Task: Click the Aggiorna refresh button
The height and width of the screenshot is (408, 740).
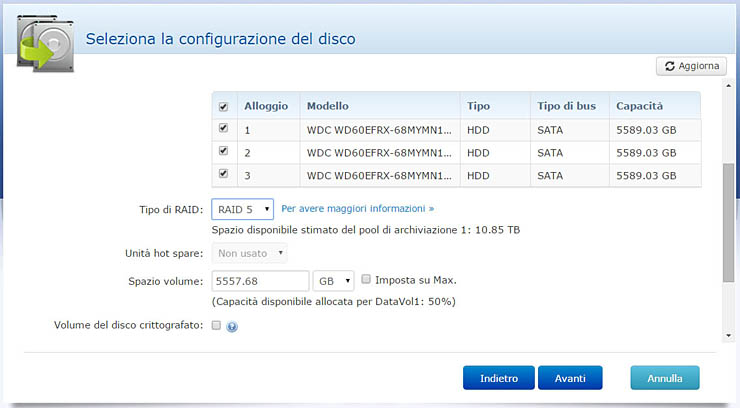Action: point(690,66)
